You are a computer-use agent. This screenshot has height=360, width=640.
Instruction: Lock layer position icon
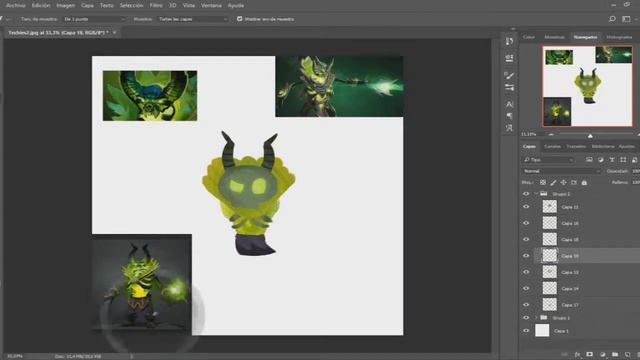(563, 182)
